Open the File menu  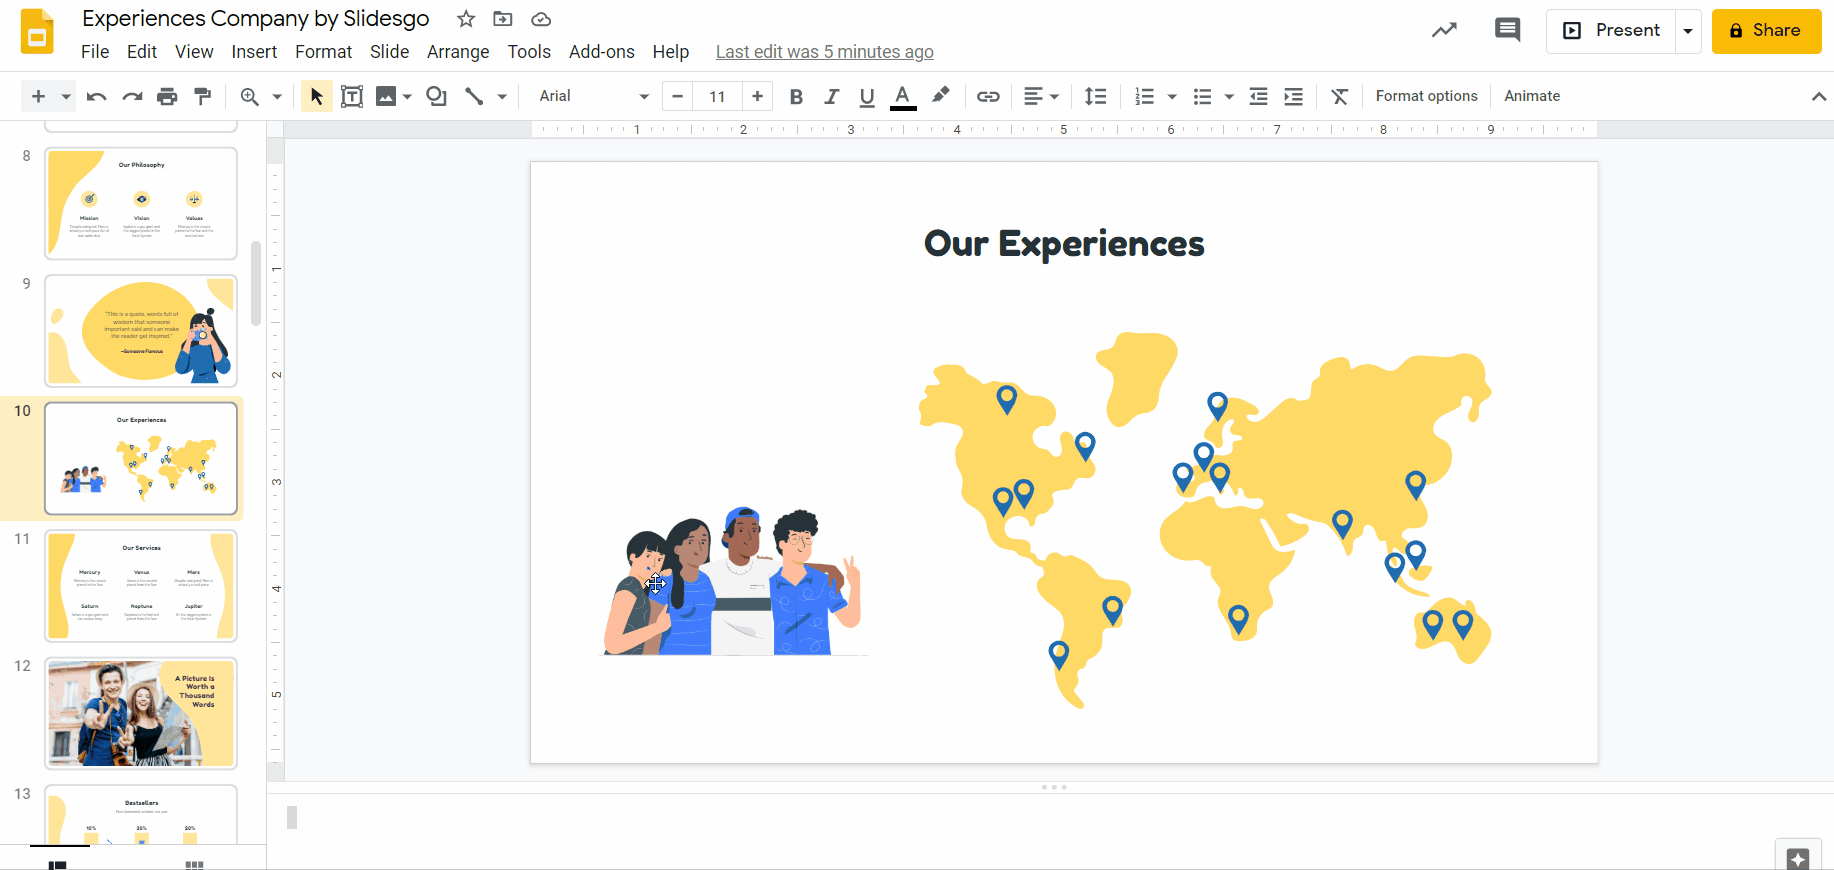95,52
